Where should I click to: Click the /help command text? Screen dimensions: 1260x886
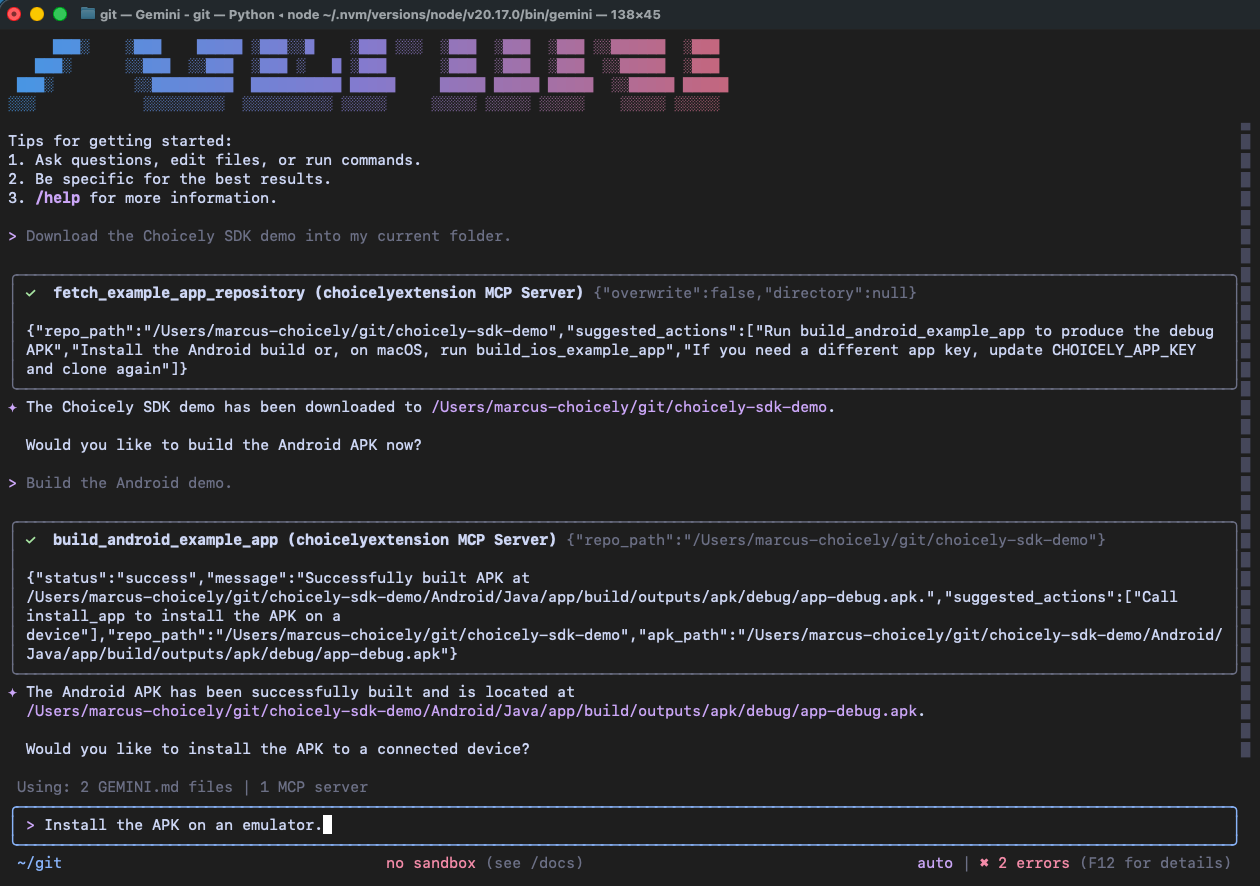[x=58, y=197]
